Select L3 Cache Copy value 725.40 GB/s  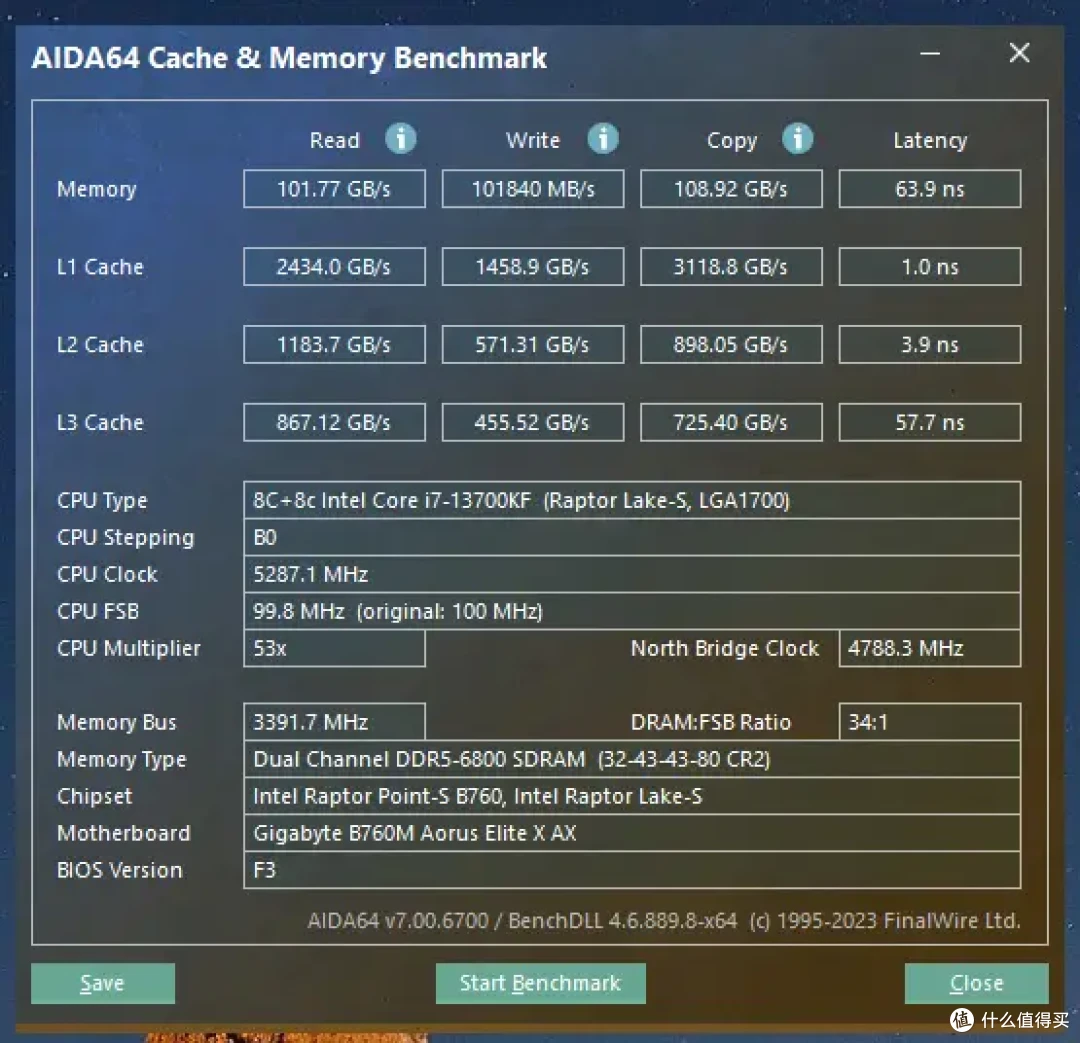click(x=731, y=422)
